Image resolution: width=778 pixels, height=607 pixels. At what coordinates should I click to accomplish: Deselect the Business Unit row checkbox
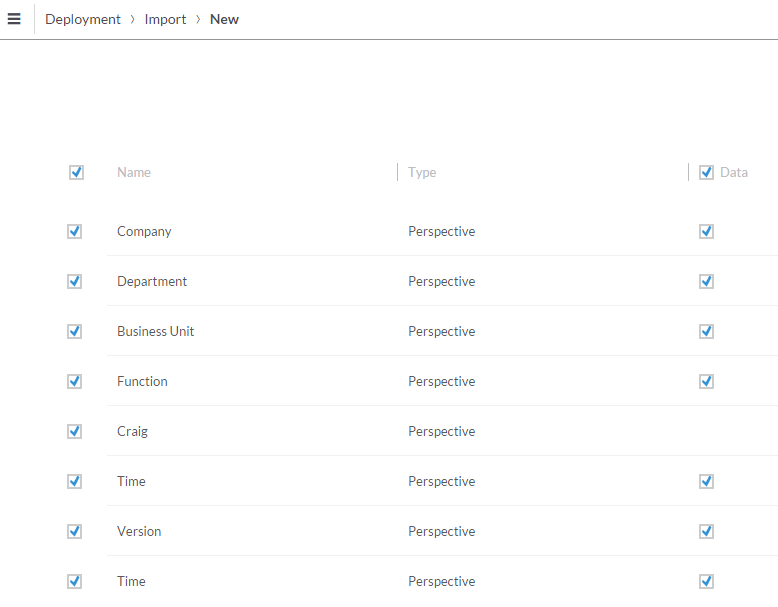[x=74, y=331]
